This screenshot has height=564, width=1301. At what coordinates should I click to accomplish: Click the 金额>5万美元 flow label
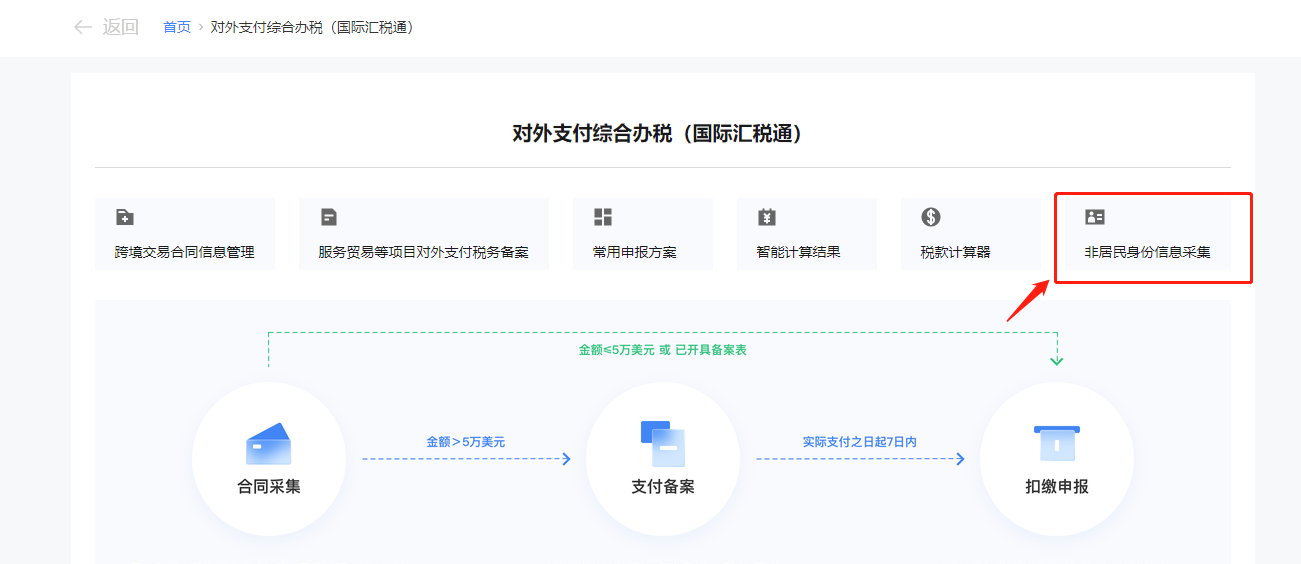pyautogui.click(x=465, y=441)
